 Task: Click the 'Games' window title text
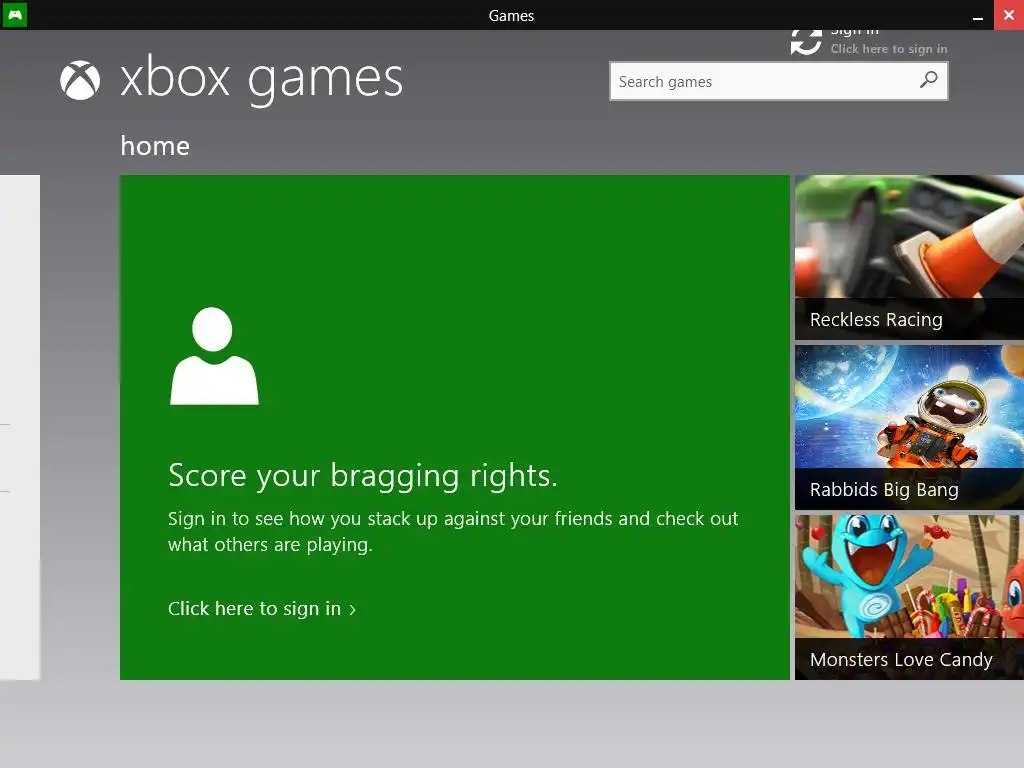tap(511, 16)
